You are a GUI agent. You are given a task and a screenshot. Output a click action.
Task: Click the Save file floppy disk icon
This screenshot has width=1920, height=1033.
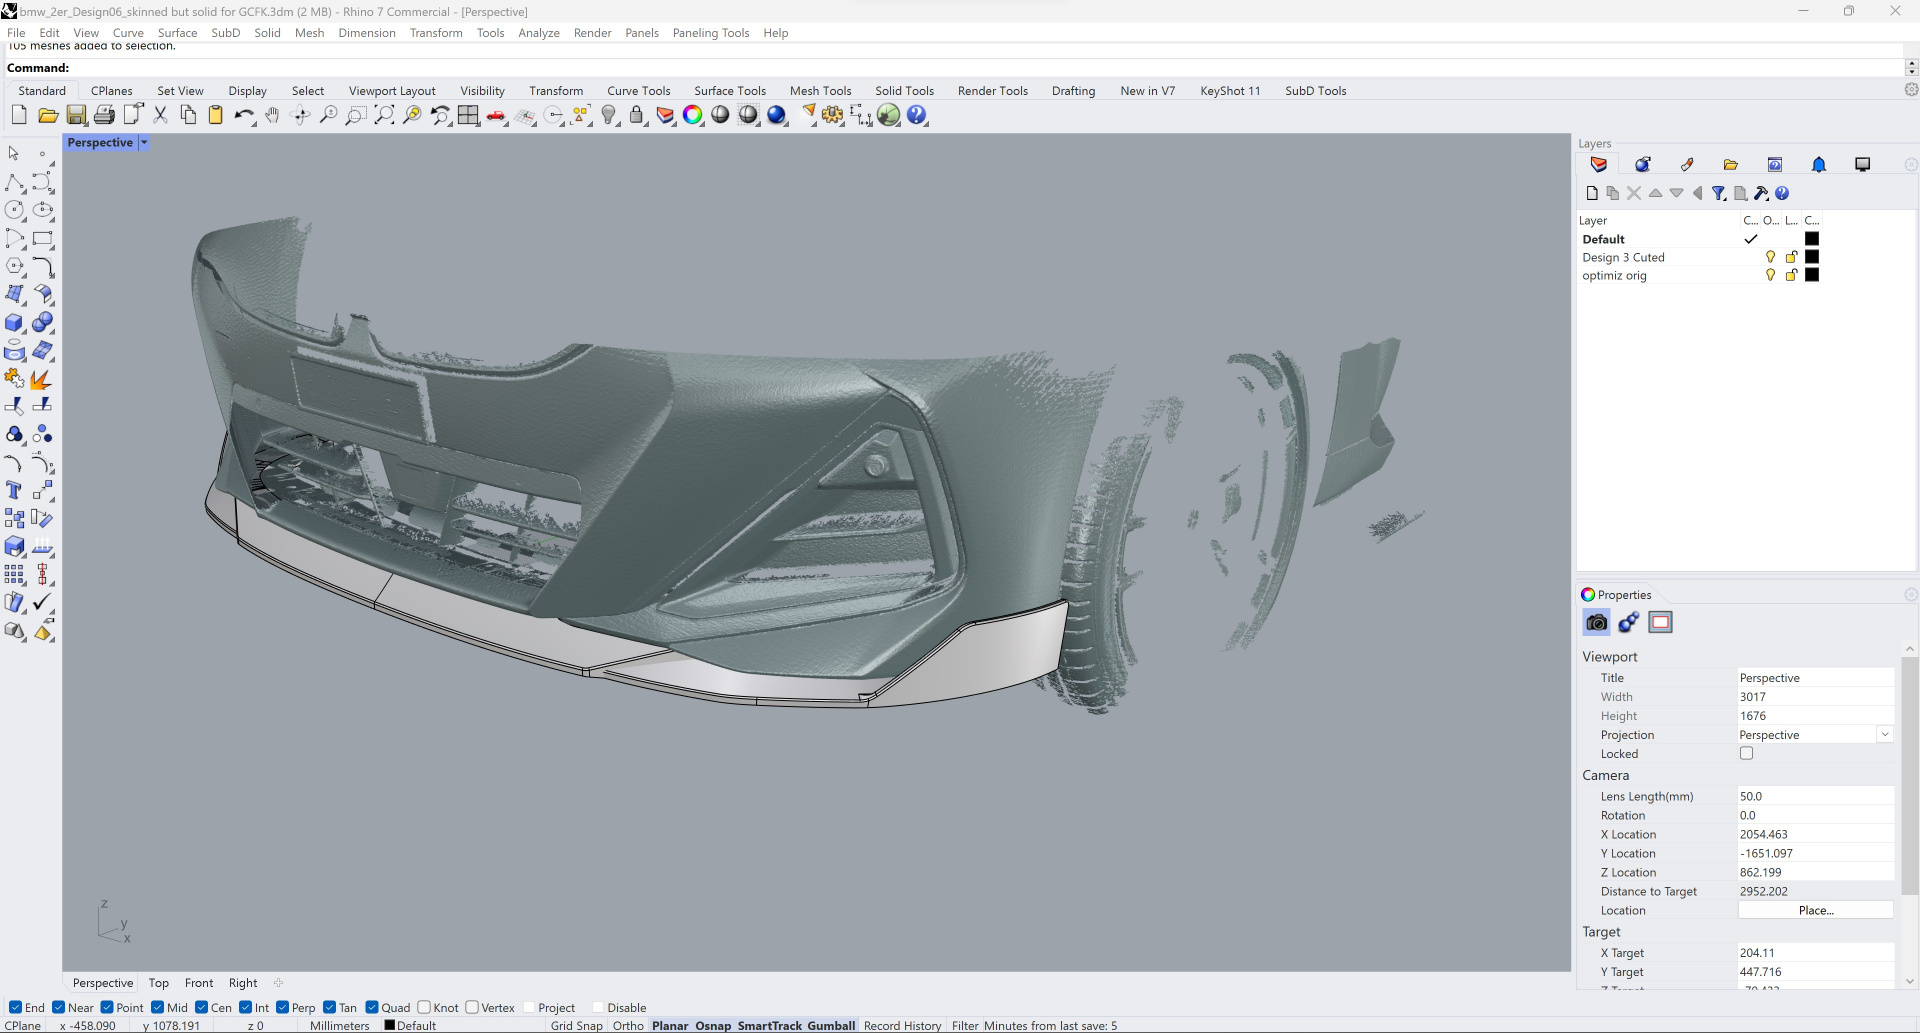pyautogui.click(x=76, y=116)
